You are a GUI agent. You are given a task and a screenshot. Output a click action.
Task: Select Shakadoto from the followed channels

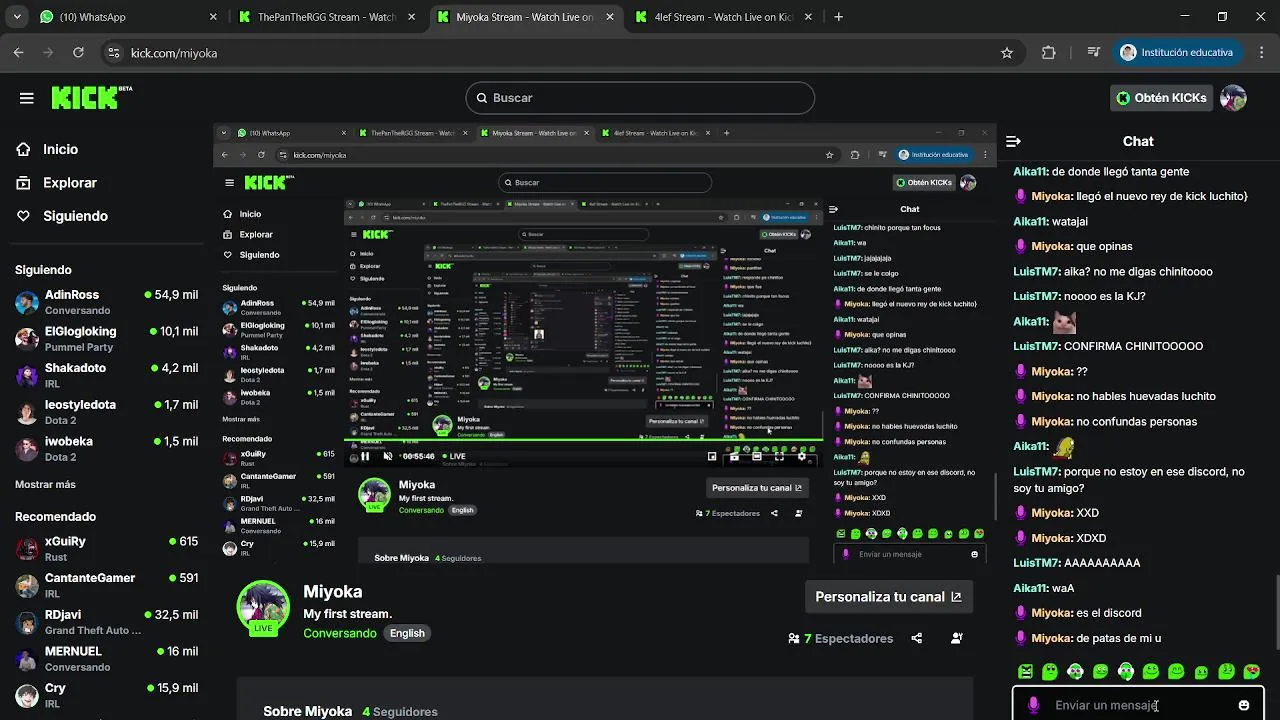tap(106, 375)
